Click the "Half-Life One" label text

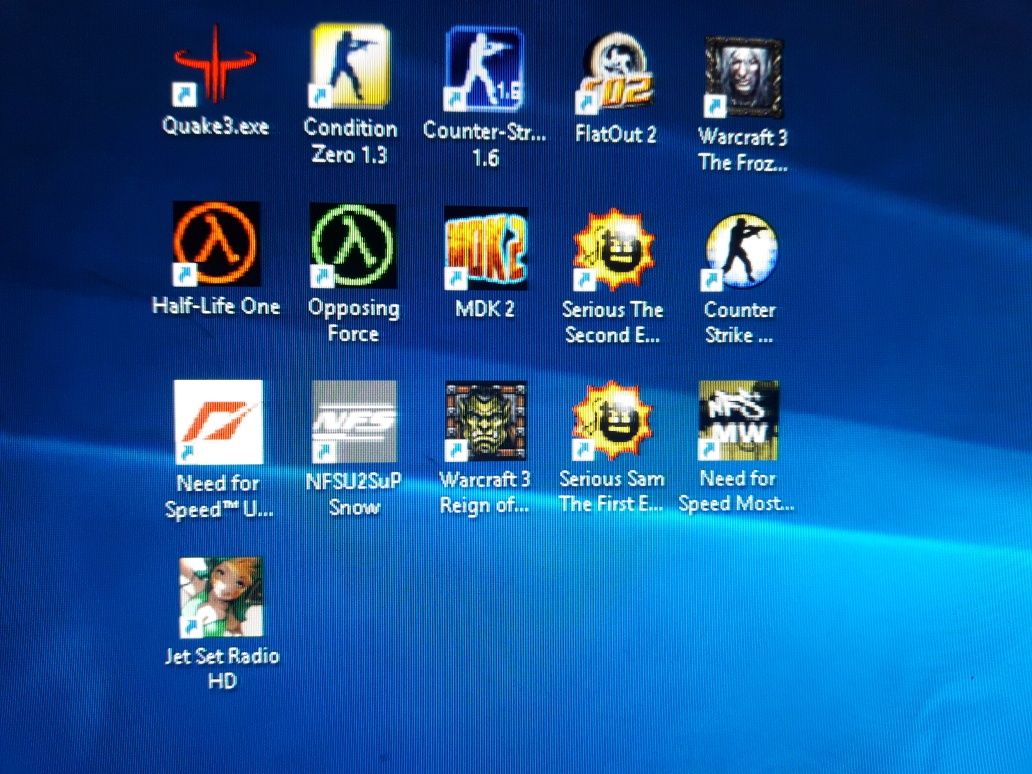[216, 306]
